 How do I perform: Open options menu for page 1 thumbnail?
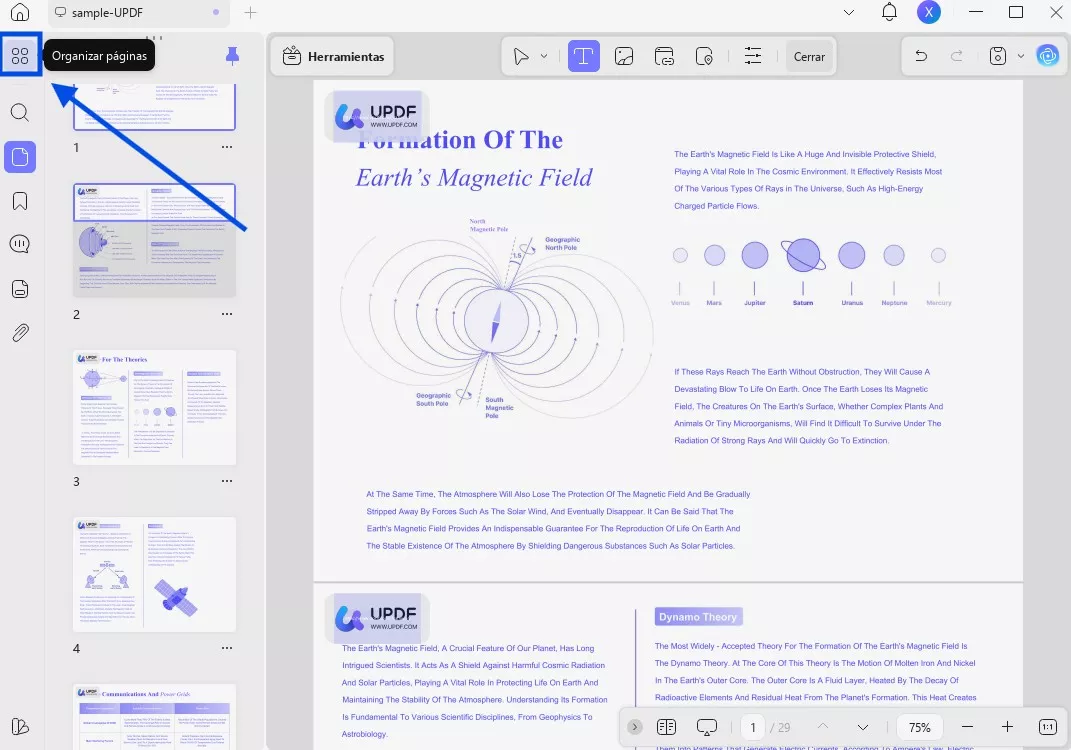(227, 147)
